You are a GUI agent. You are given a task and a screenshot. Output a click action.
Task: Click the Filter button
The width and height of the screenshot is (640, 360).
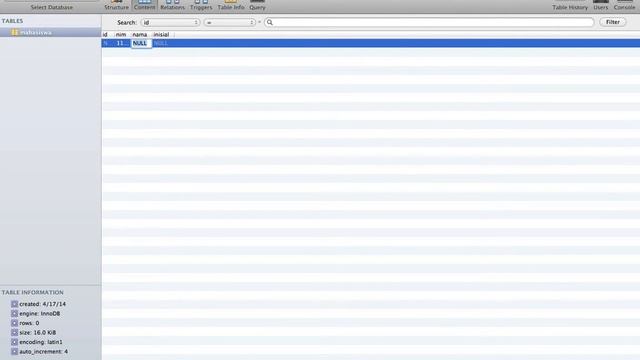pyautogui.click(x=612, y=22)
